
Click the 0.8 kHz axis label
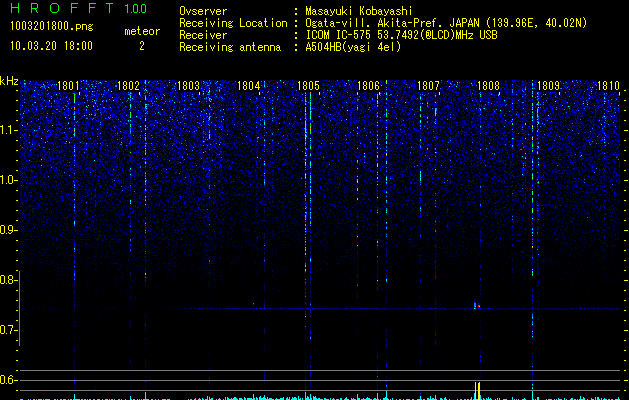pos(8,280)
